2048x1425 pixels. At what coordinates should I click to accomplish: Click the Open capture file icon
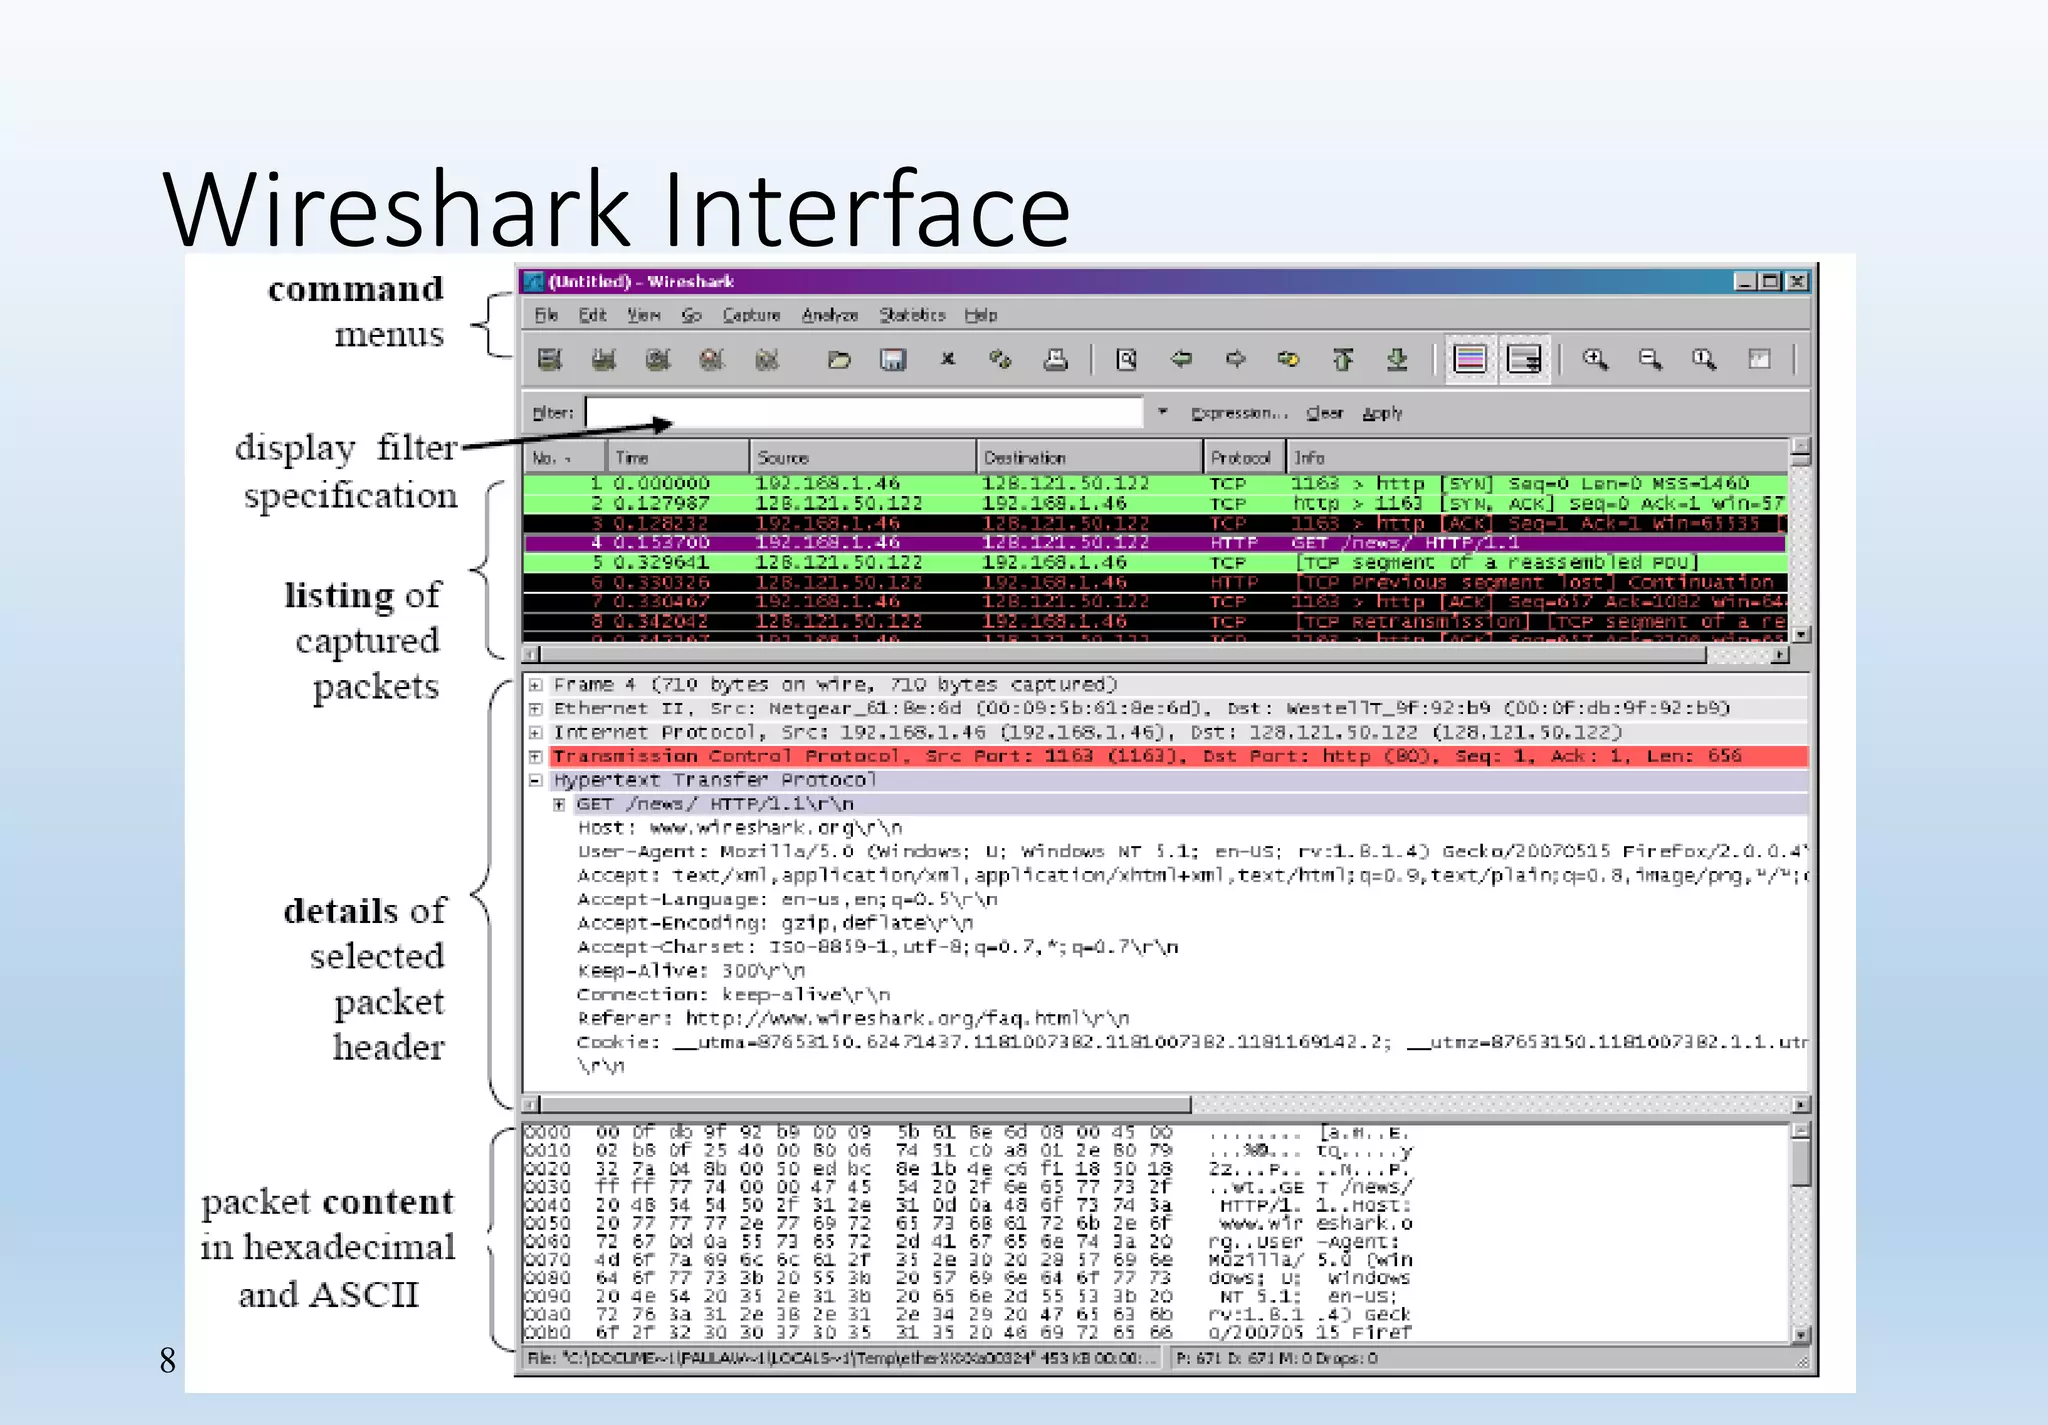click(x=839, y=360)
